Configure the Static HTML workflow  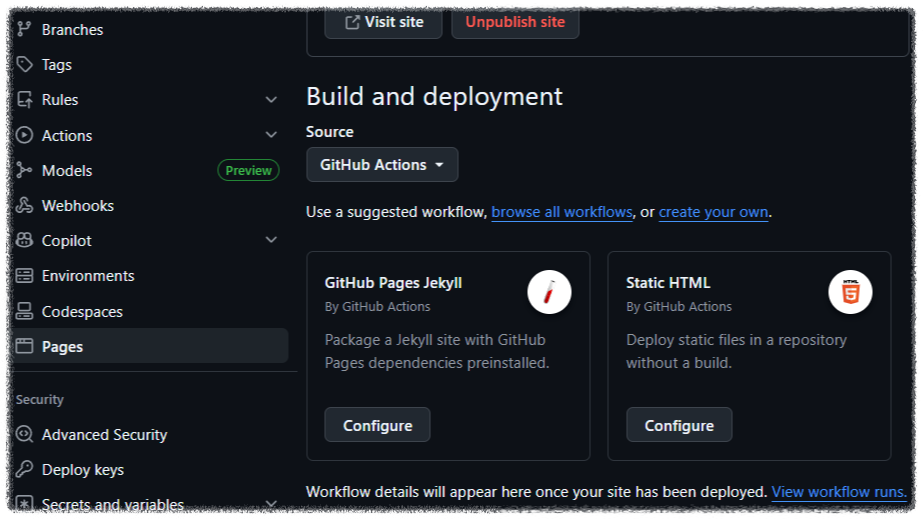tap(679, 425)
